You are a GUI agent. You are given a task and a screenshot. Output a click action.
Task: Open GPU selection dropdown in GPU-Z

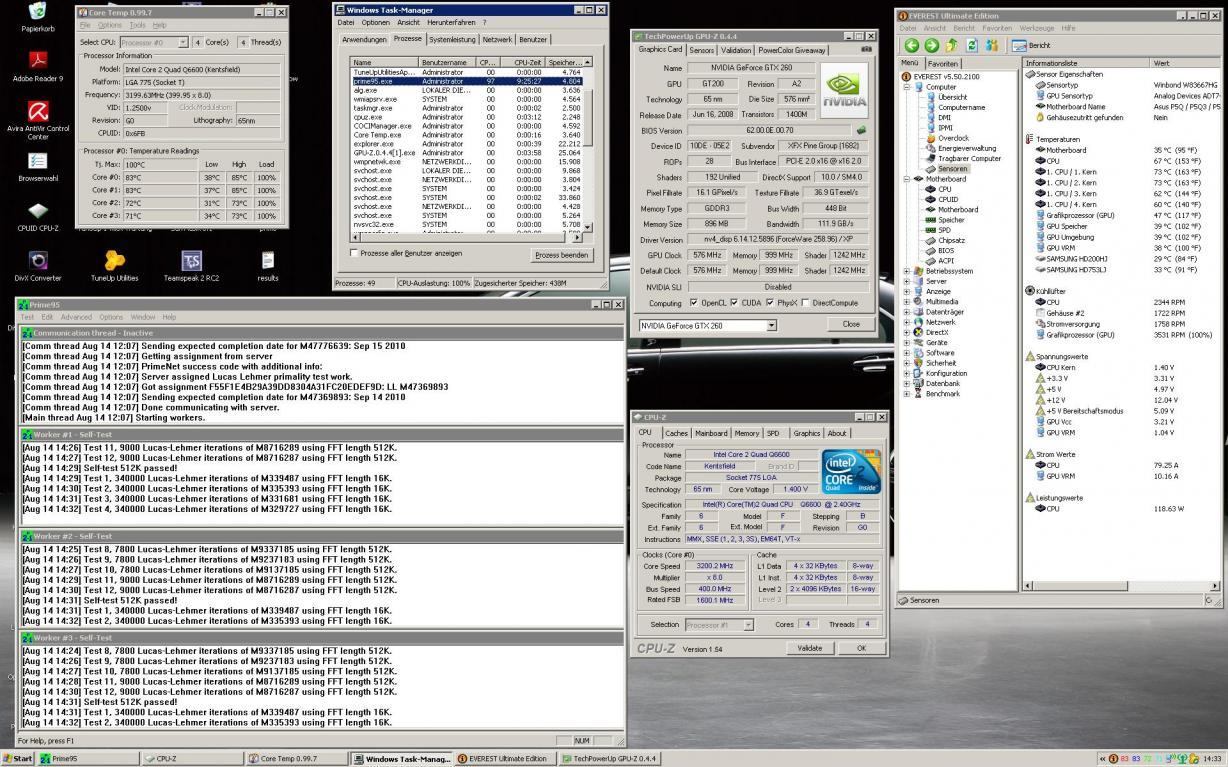click(x=771, y=325)
